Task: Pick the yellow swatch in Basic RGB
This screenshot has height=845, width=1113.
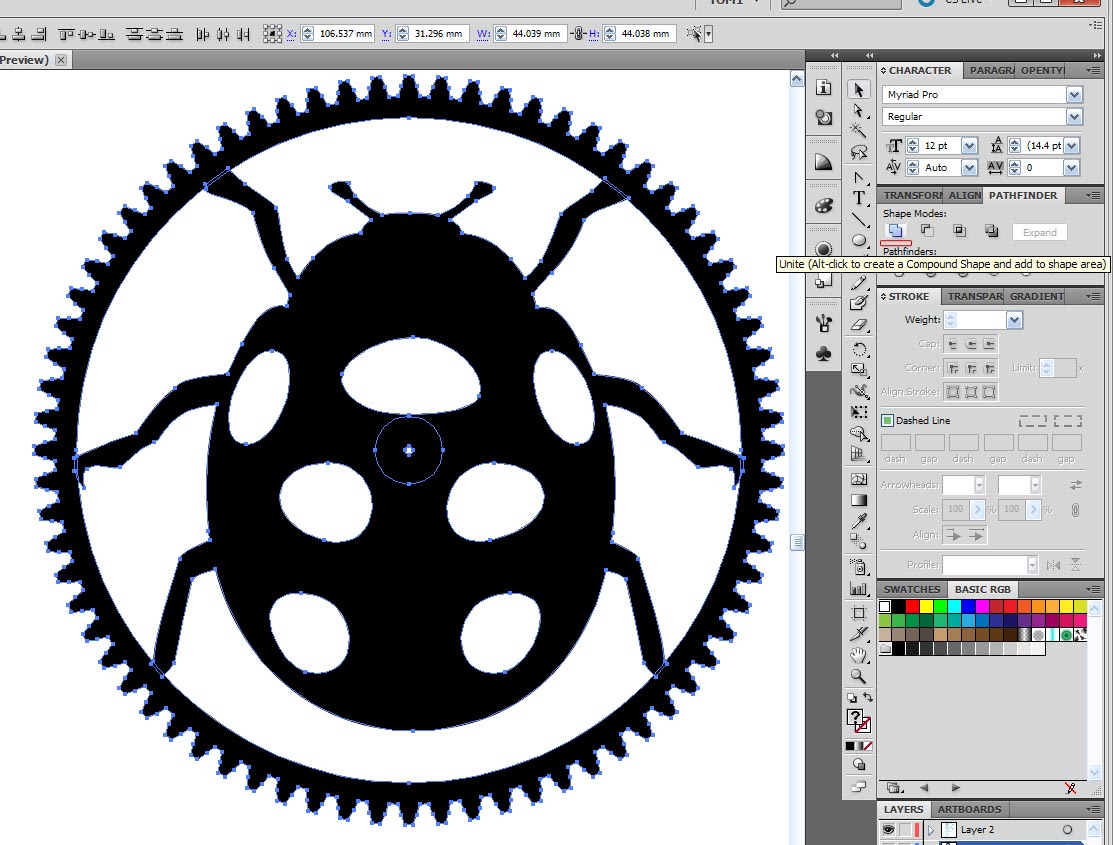Action: 926,606
